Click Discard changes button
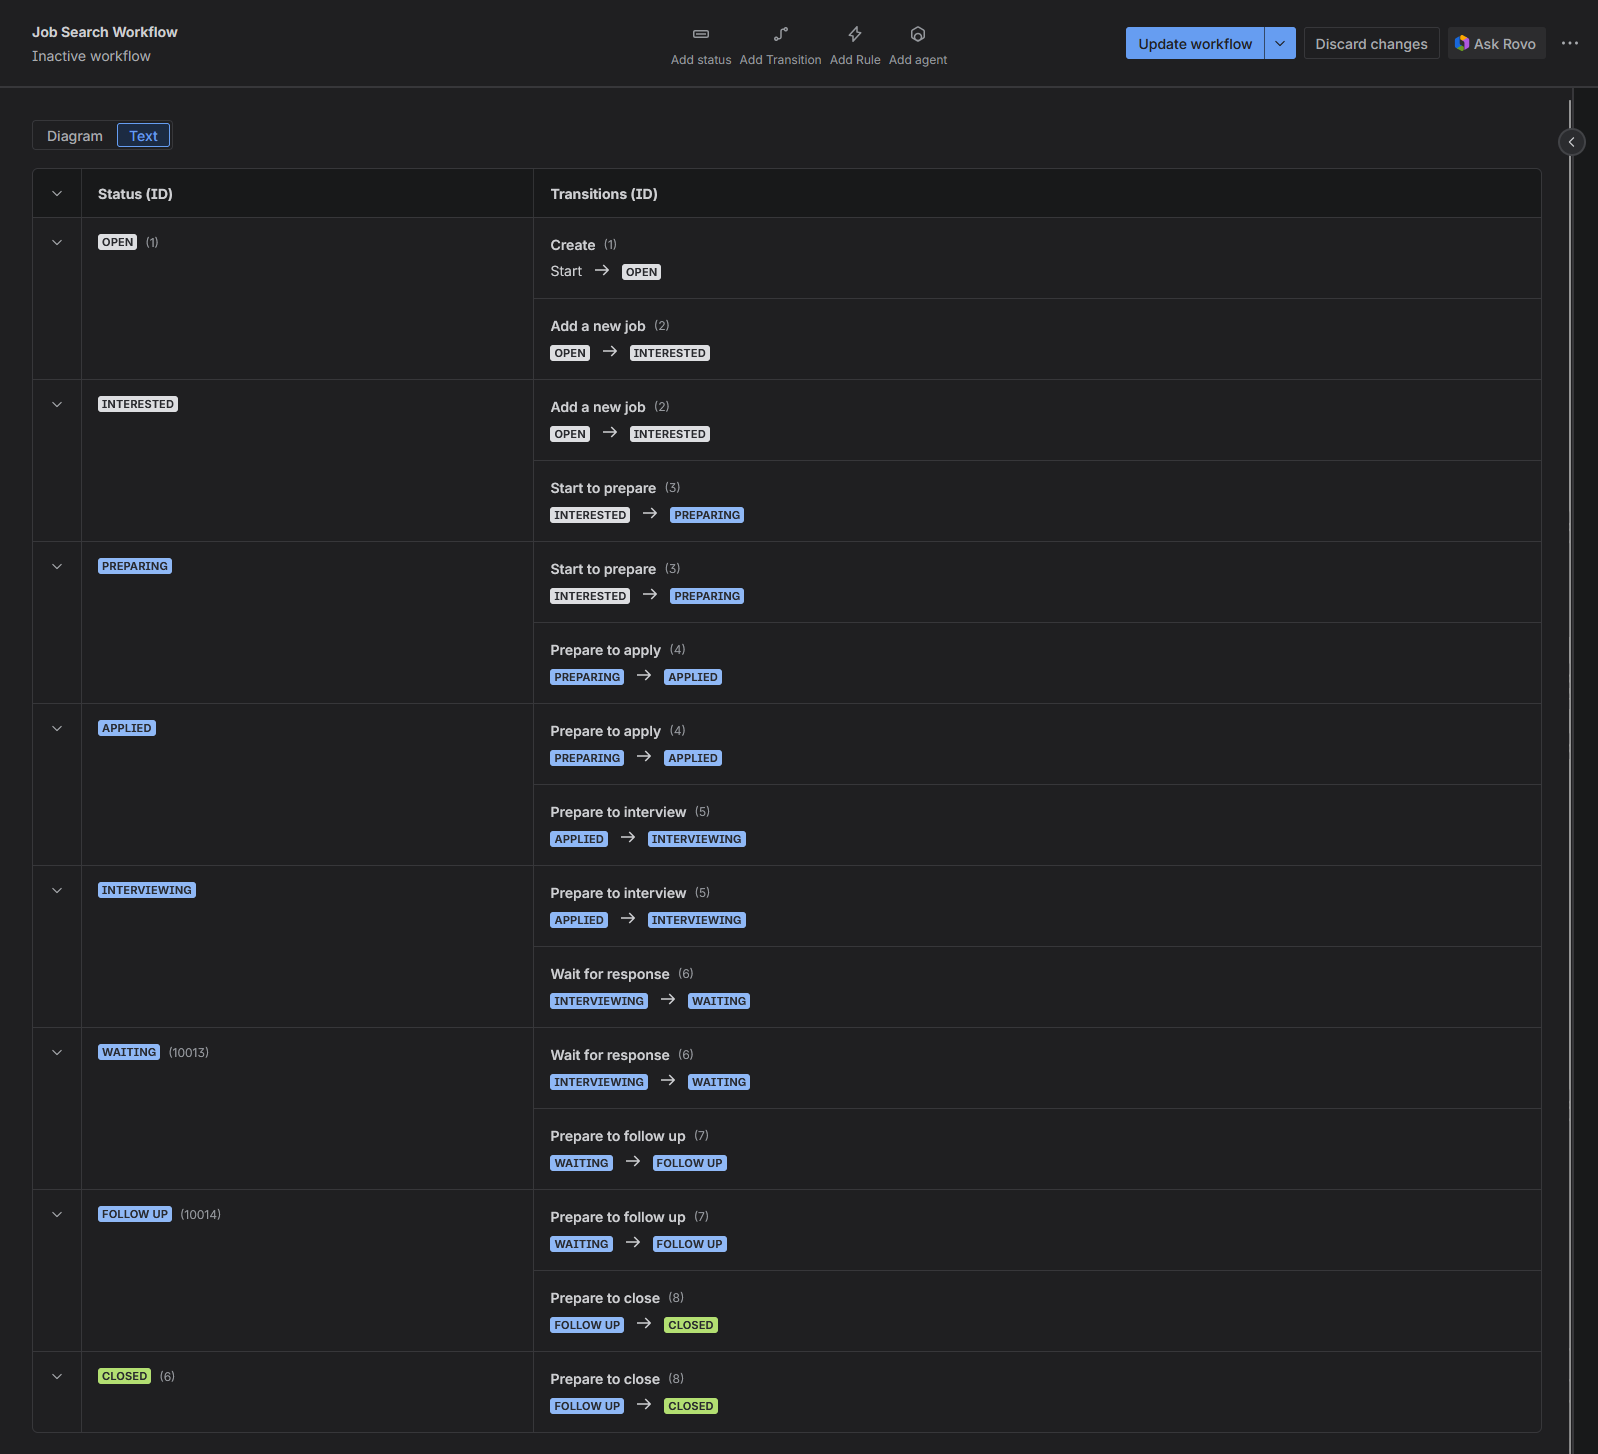The image size is (1598, 1454). tap(1371, 43)
